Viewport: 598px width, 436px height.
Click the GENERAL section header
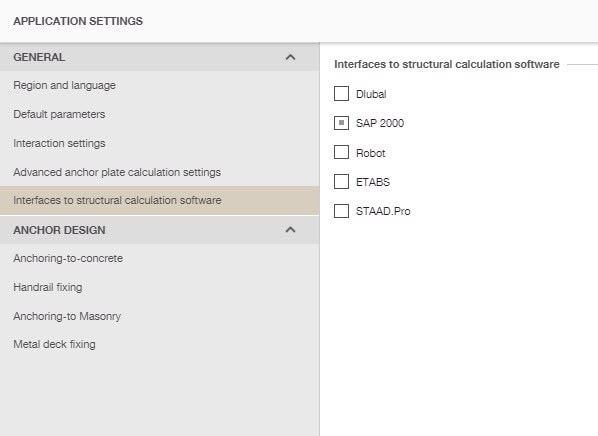[x=159, y=57]
